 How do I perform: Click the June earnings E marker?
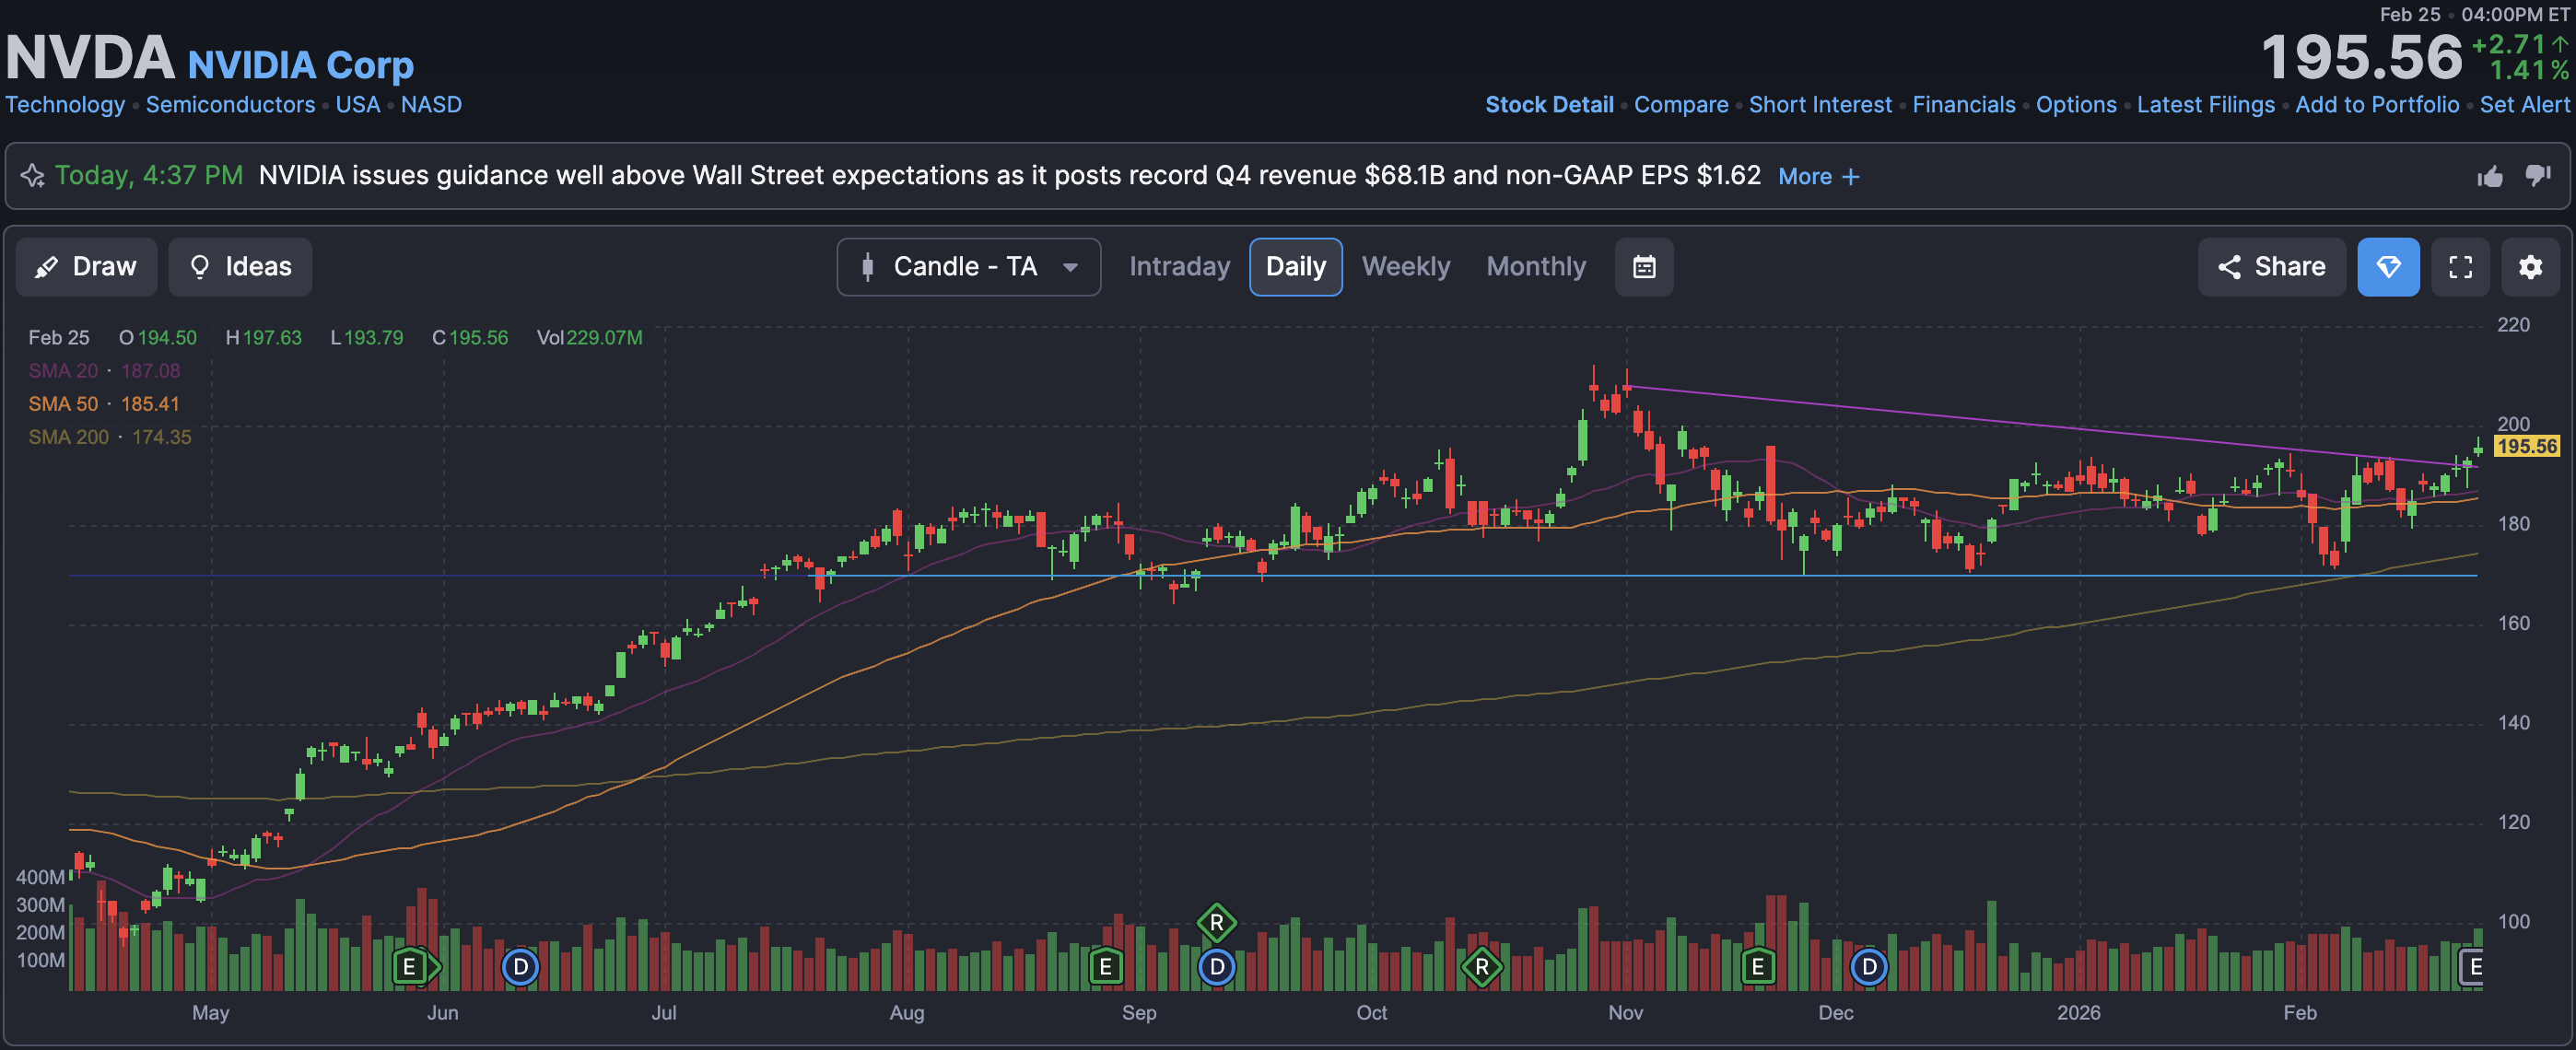(409, 966)
